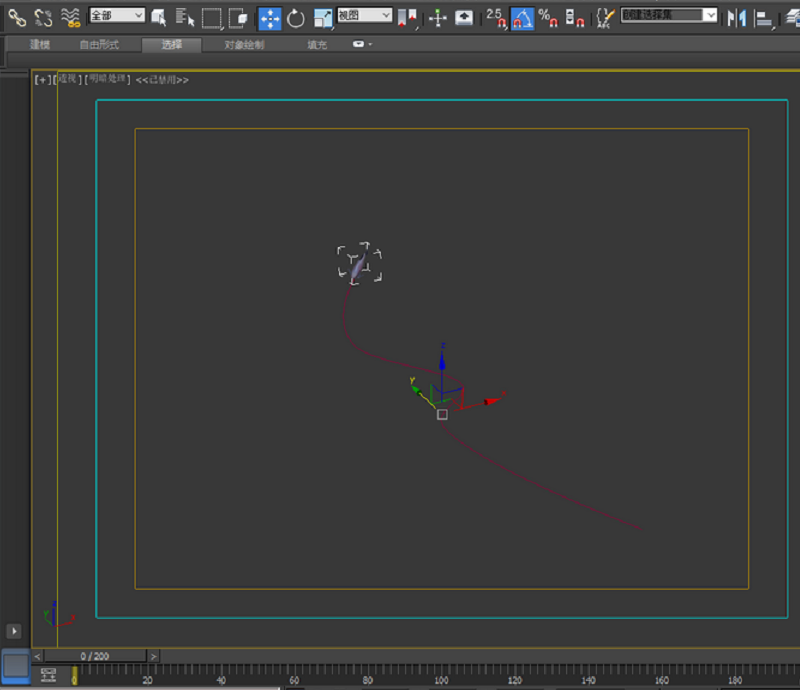Open the viewport 透视 view label menu

point(67,79)
